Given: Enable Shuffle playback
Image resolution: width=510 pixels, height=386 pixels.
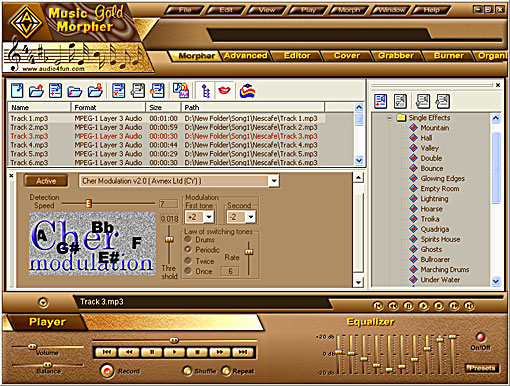Looking at the screenshot, I should 187,371.
